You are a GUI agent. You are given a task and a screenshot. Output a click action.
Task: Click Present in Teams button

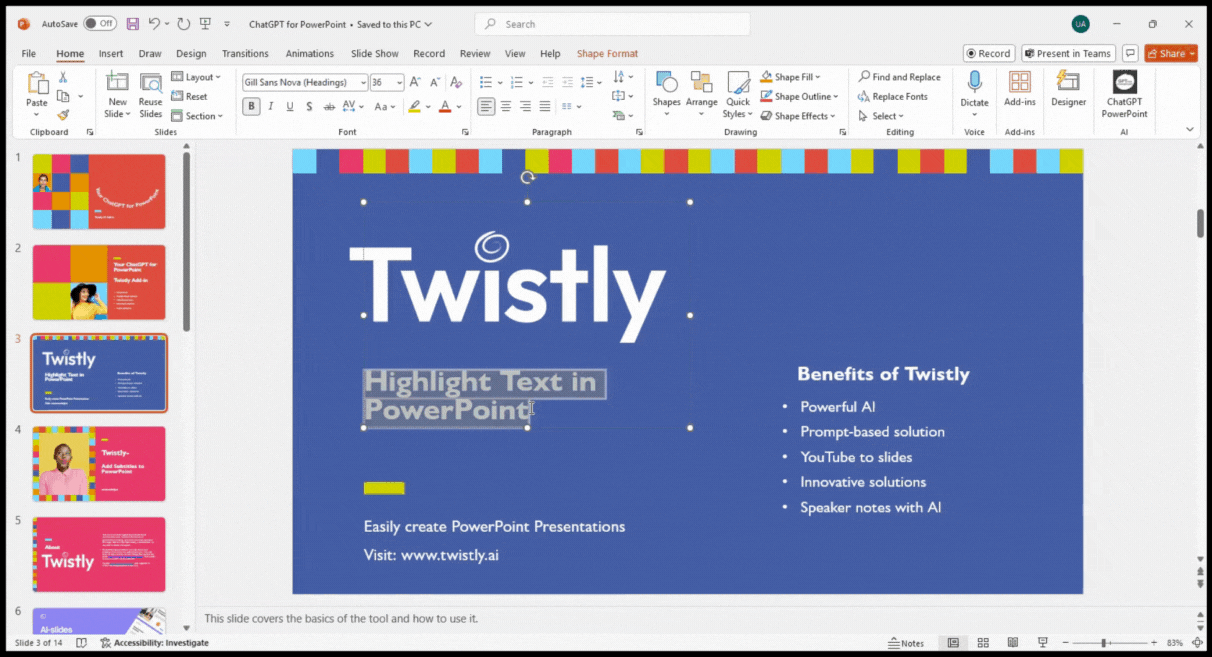[x=1068, y=54]
